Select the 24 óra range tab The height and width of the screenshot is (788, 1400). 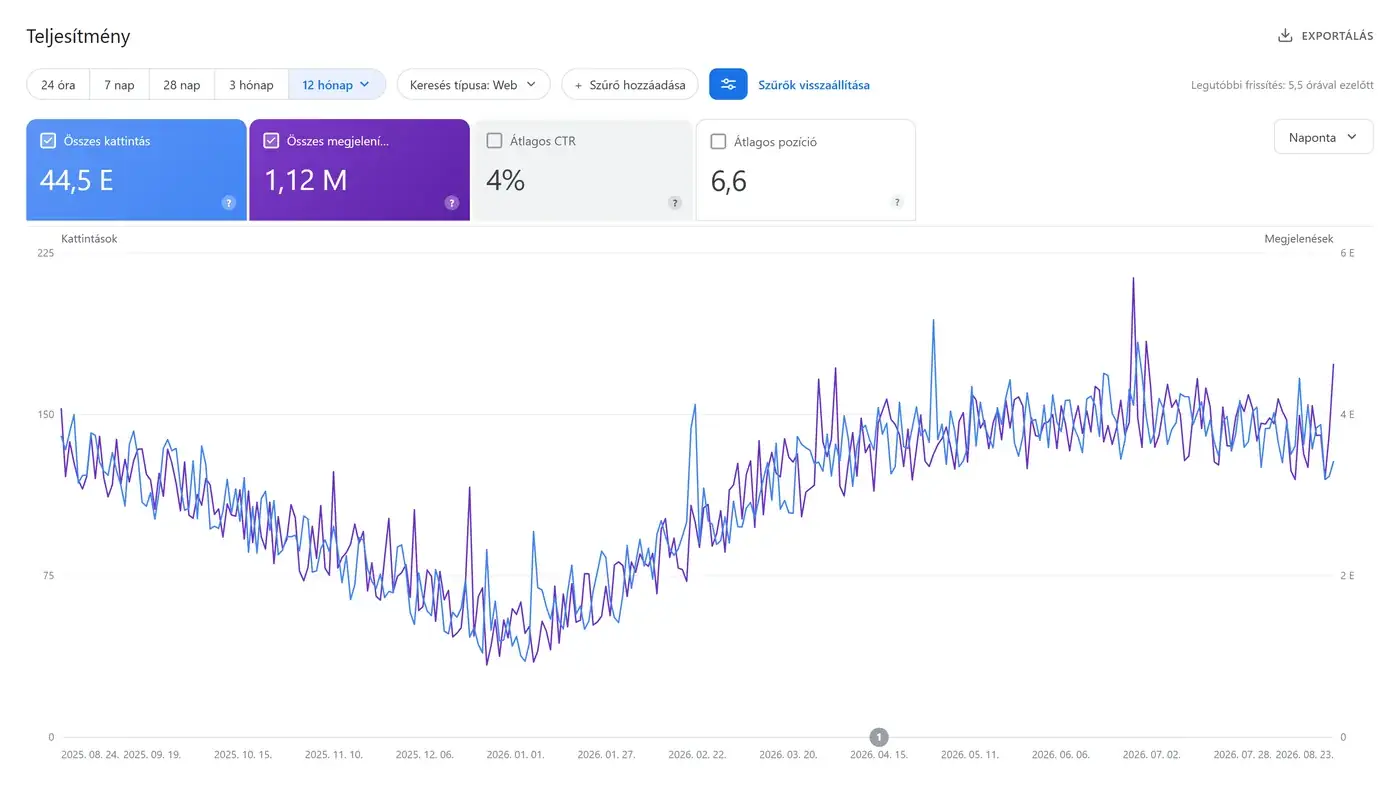pos(58,85)
